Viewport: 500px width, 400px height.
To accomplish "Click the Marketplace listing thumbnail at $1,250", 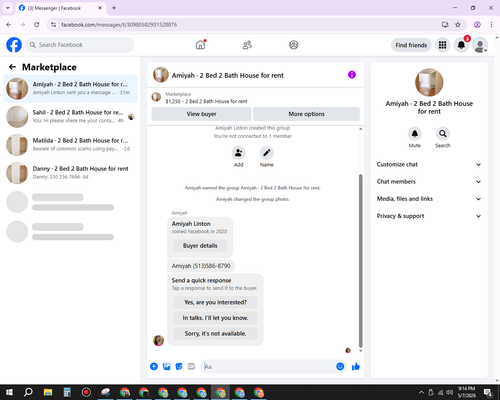I will 156,97.
